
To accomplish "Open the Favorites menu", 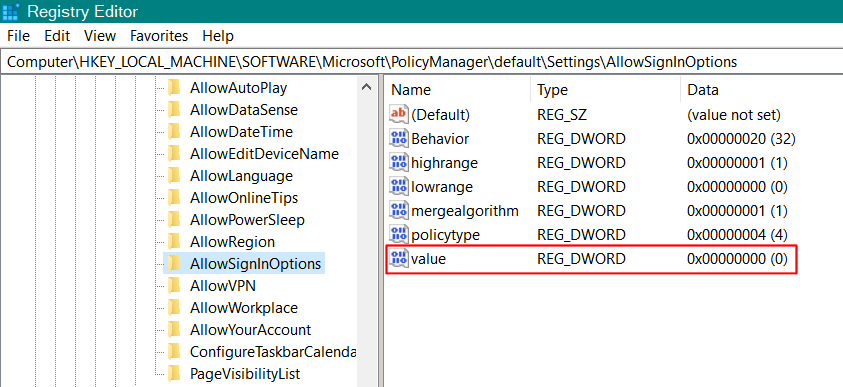I will [159, 36].
